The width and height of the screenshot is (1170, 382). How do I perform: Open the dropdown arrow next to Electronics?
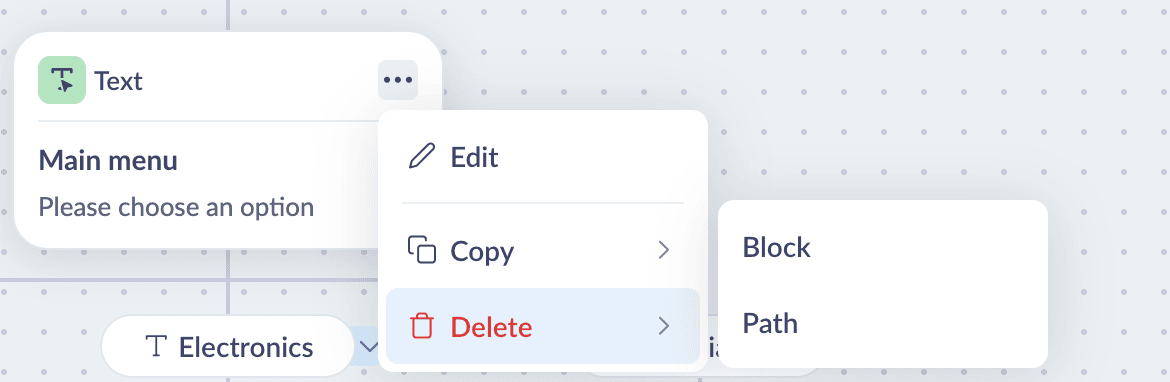click(367, 346)
